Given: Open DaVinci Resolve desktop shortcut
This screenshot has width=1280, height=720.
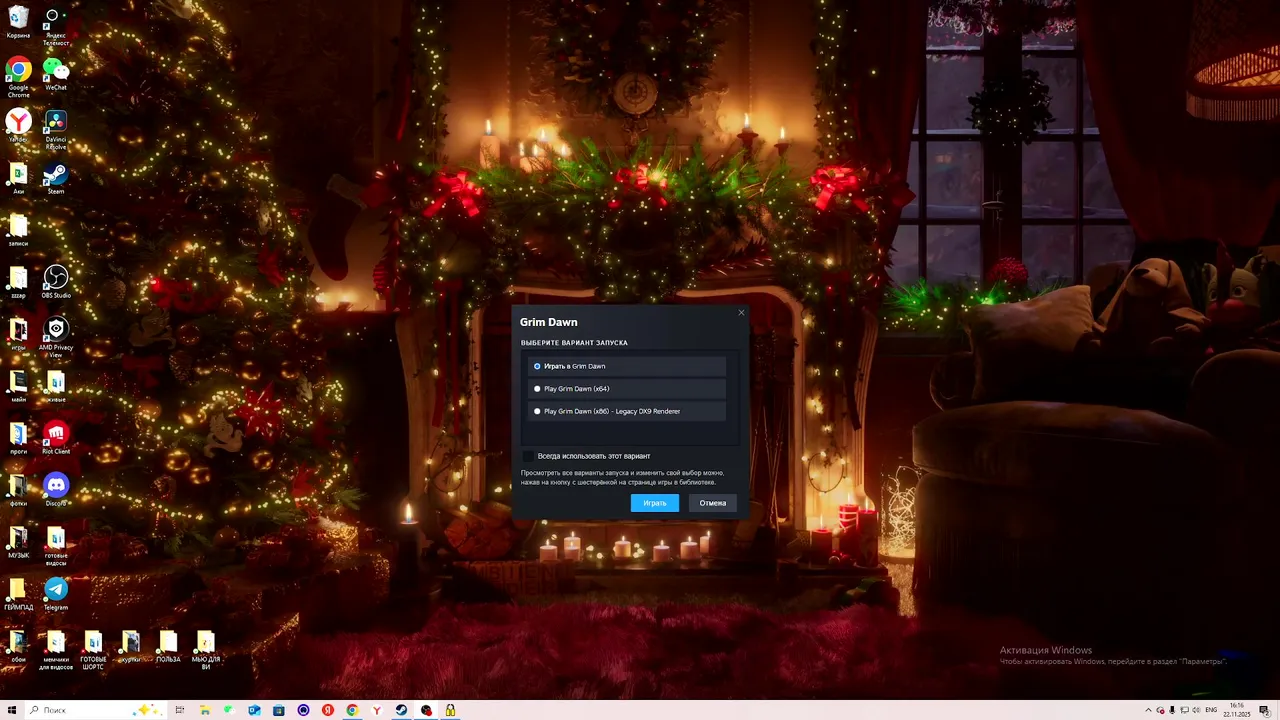Looking at the screenshot, I should pyautogui.click(x=56, y=130).
